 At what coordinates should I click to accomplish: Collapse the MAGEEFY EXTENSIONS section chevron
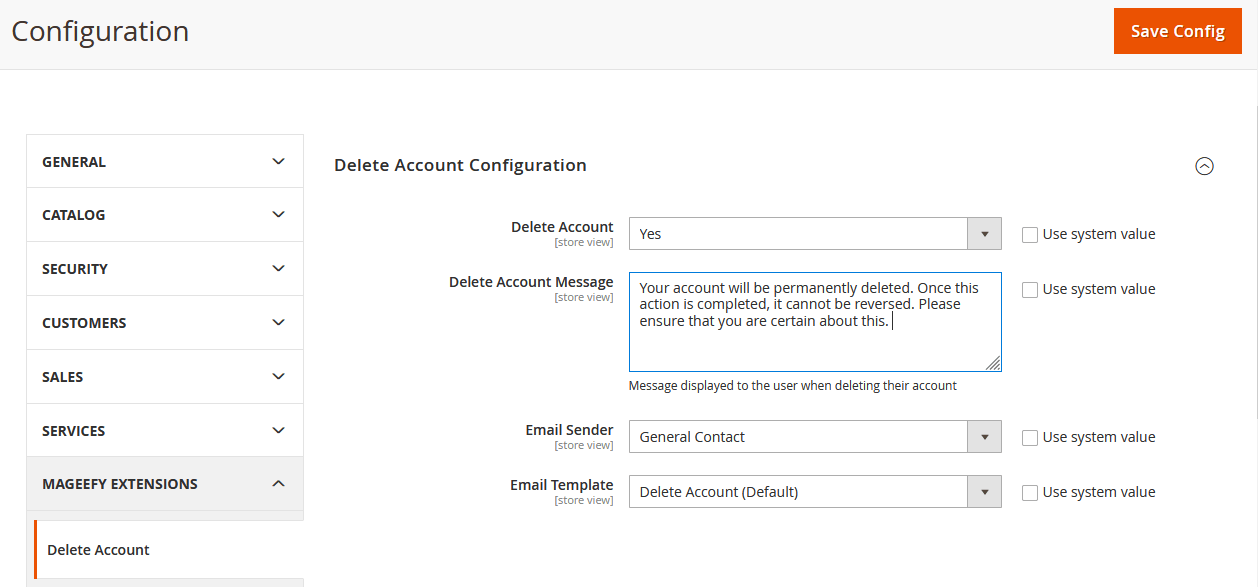(x=279, y=483)
